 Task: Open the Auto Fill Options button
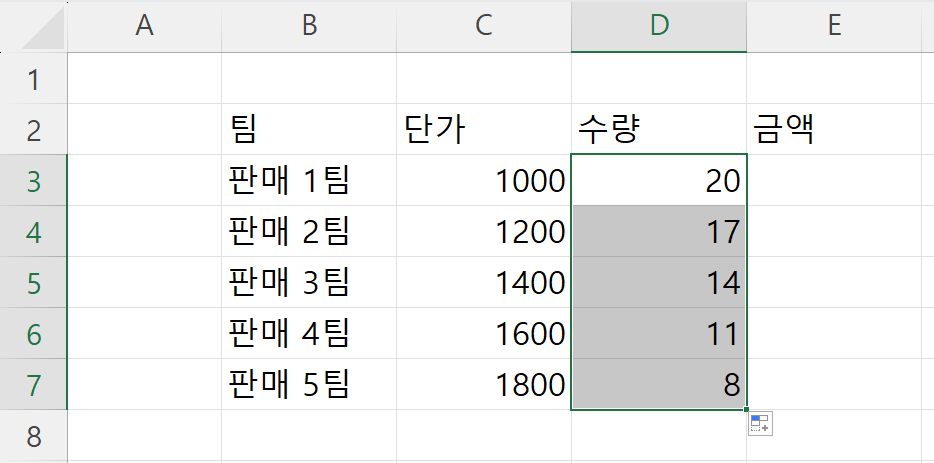pyautogui.click(x=760, y=424)
